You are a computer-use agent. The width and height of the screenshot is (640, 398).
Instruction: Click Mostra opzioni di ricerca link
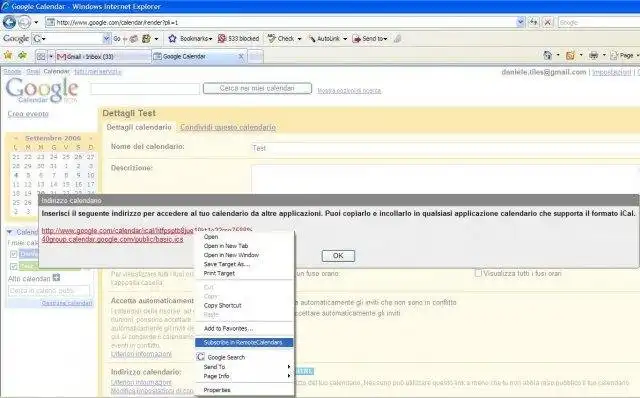tap(349, 91)
